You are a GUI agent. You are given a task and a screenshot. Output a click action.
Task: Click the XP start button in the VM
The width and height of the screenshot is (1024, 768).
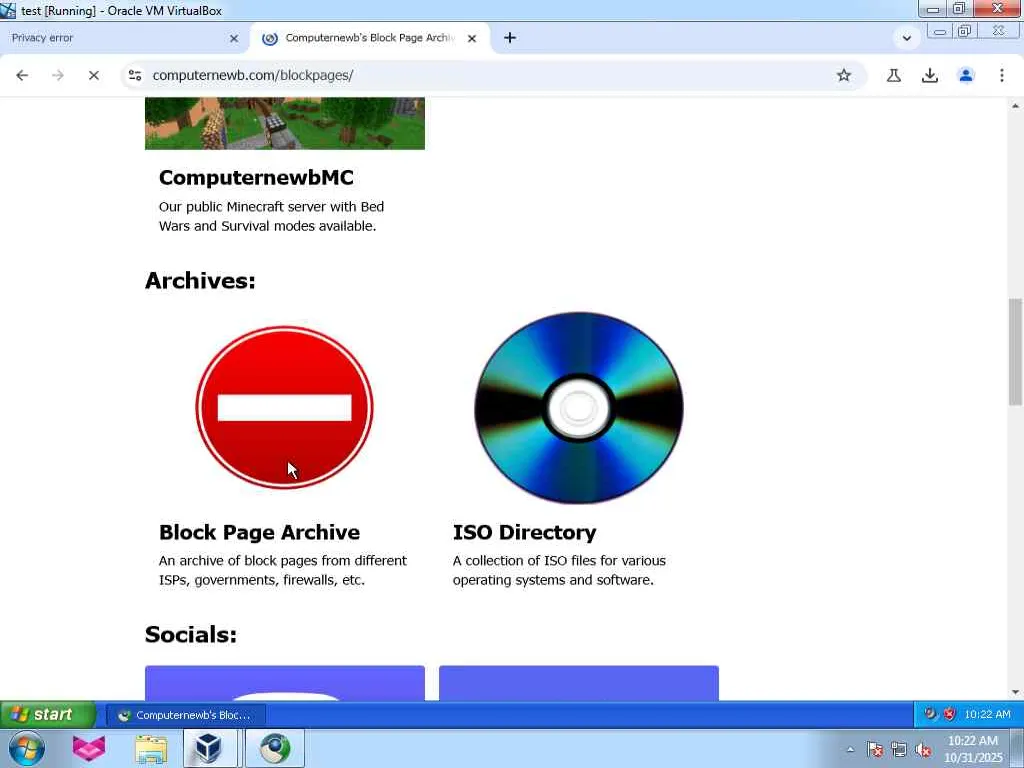48,714
